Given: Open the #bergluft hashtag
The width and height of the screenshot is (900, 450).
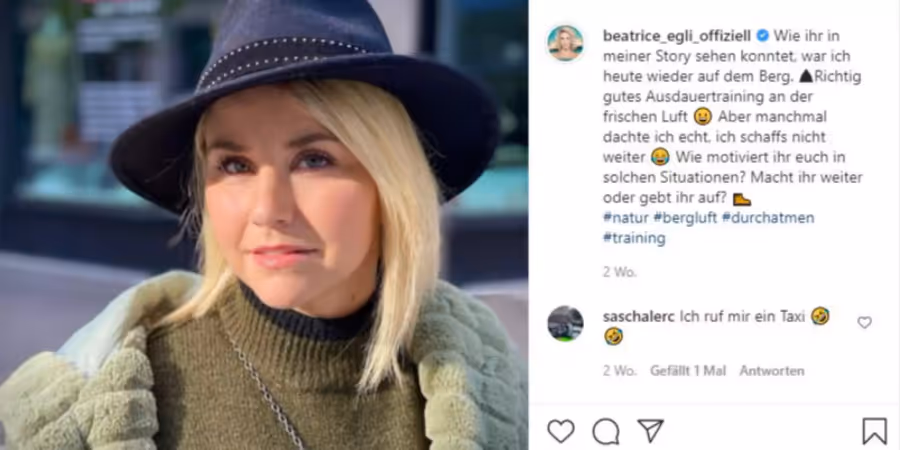Looking at the screenshot, I should 685,218.
